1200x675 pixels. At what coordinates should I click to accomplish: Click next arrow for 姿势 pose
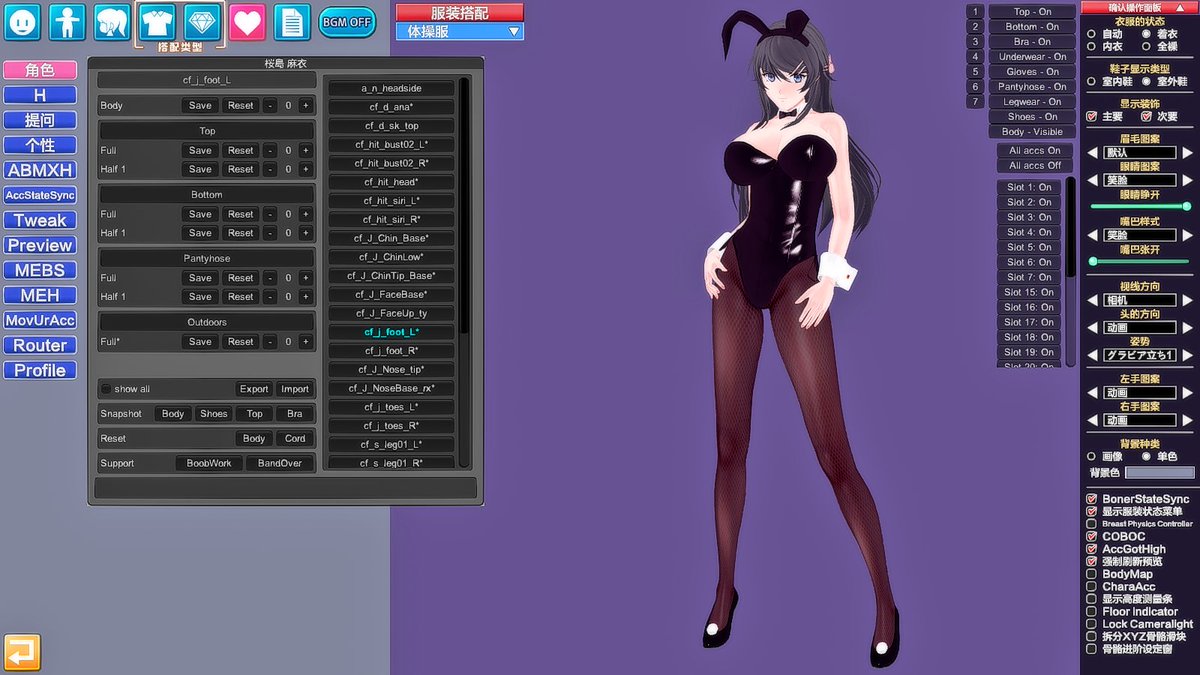pos(1187,355)
